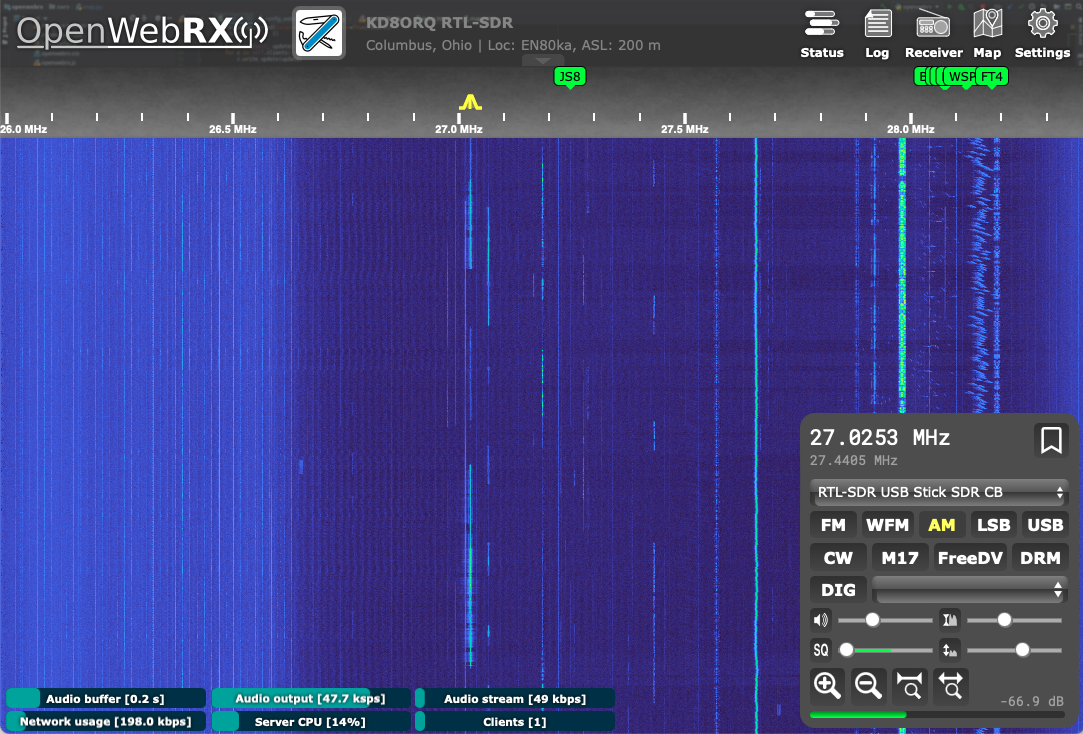
Task: Bookmark the current frequency
Action: pos(1051,439)
